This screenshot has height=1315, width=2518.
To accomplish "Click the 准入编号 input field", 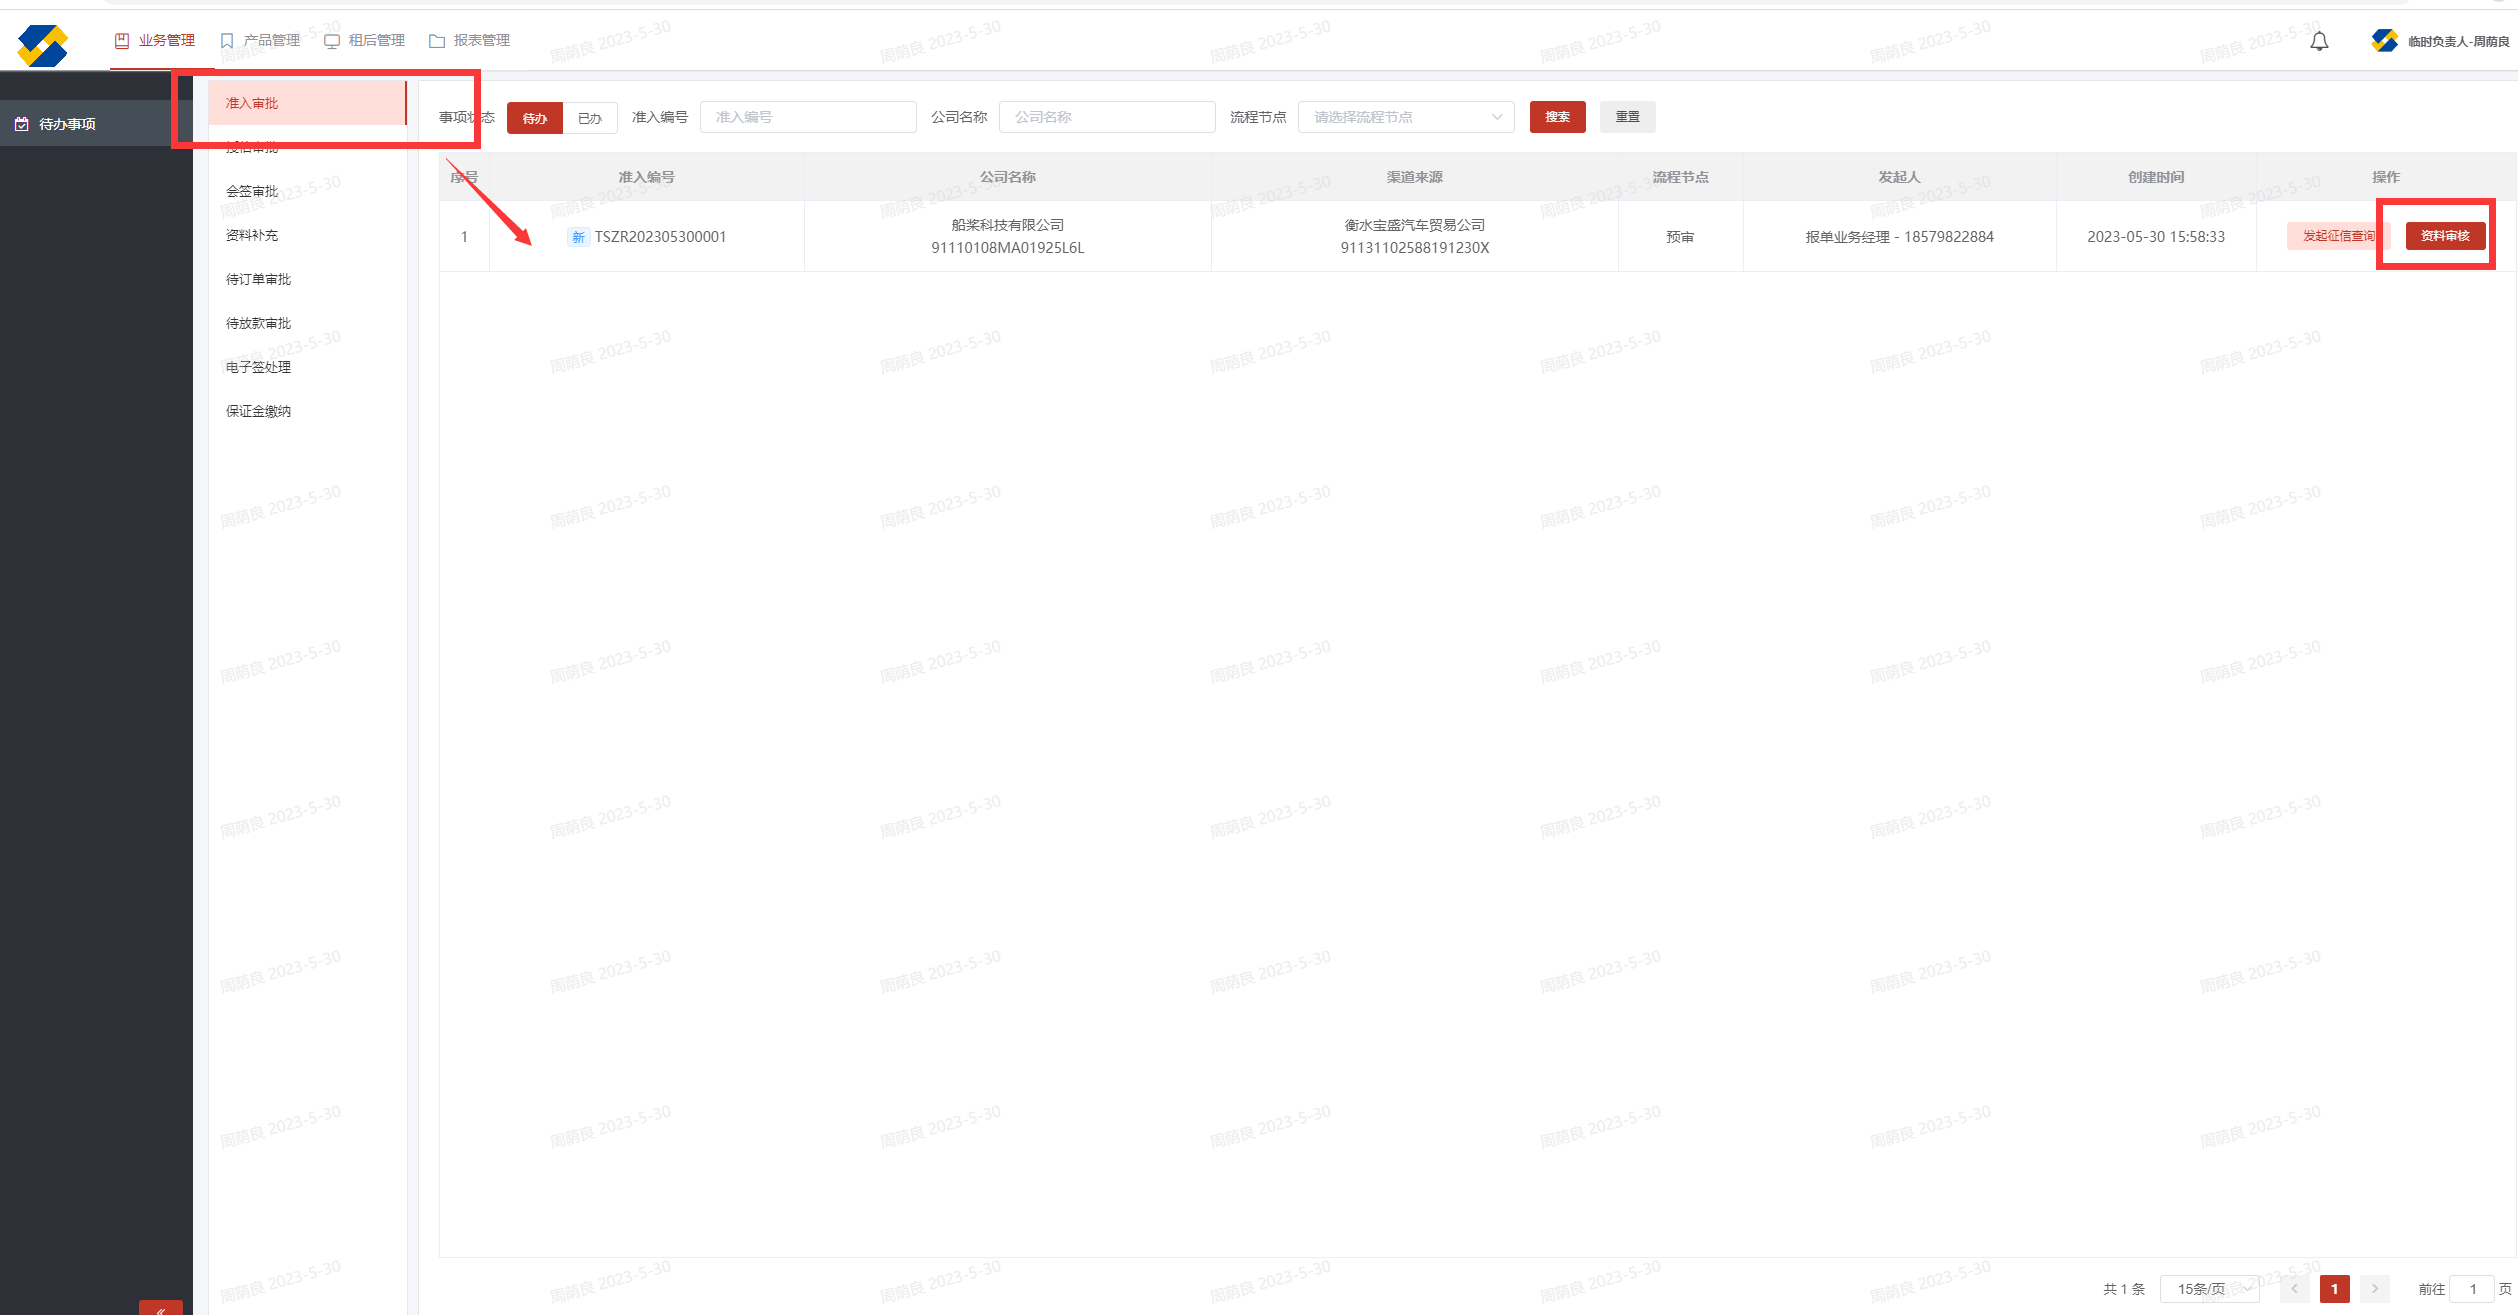I will 807,117.
